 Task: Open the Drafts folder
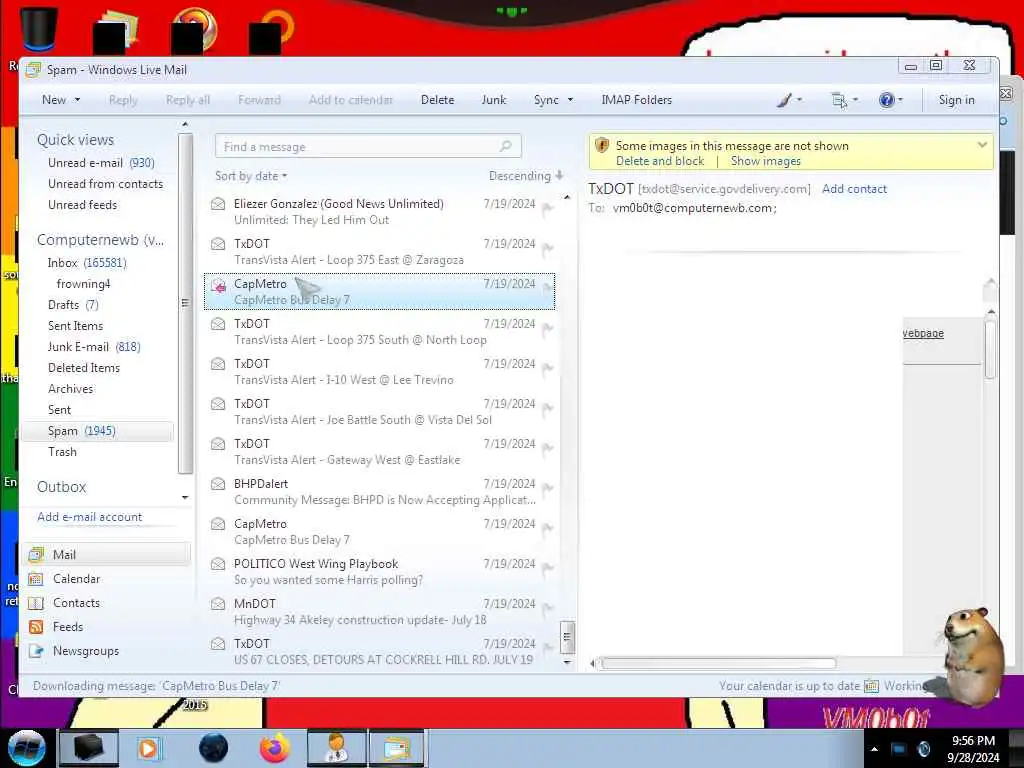72,305
